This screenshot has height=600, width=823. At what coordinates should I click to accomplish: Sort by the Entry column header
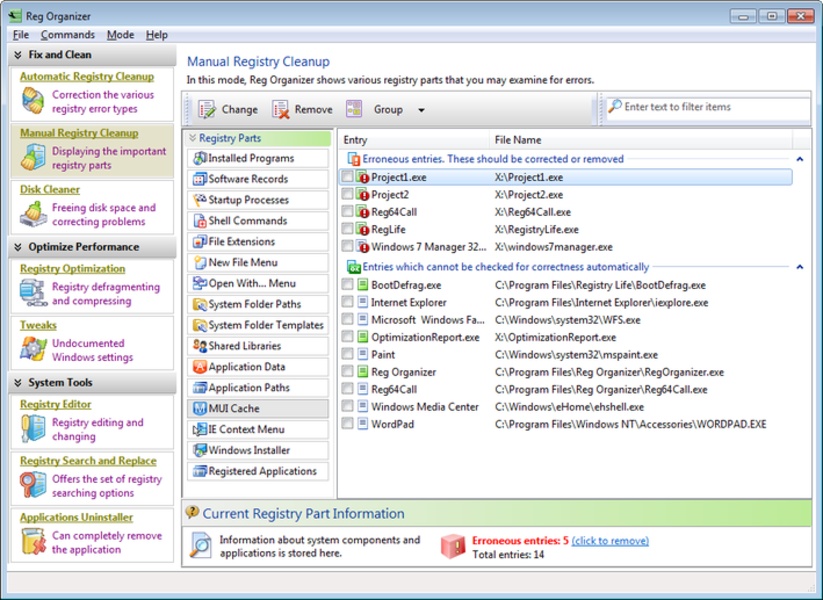coord(414,140)
